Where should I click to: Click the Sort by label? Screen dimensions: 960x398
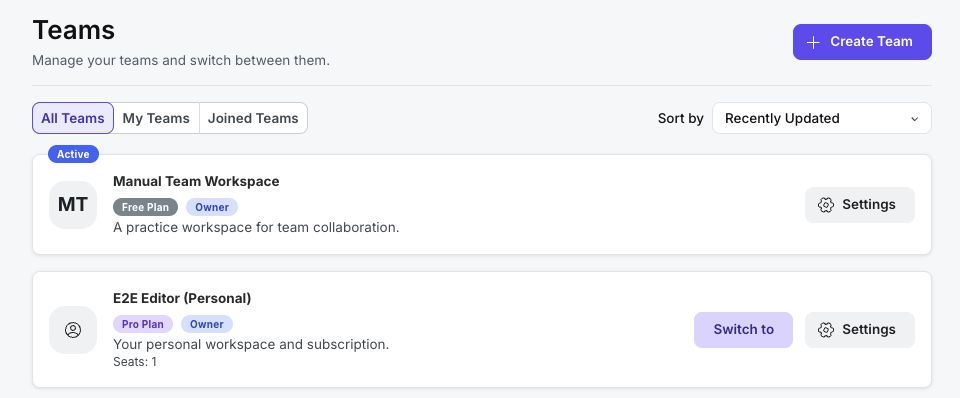680,119
